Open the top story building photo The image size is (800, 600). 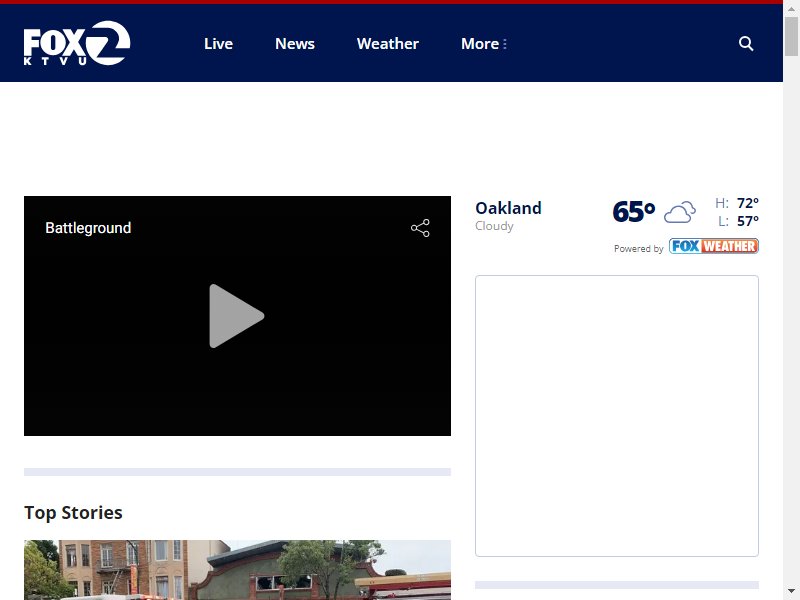coord(237,570)
